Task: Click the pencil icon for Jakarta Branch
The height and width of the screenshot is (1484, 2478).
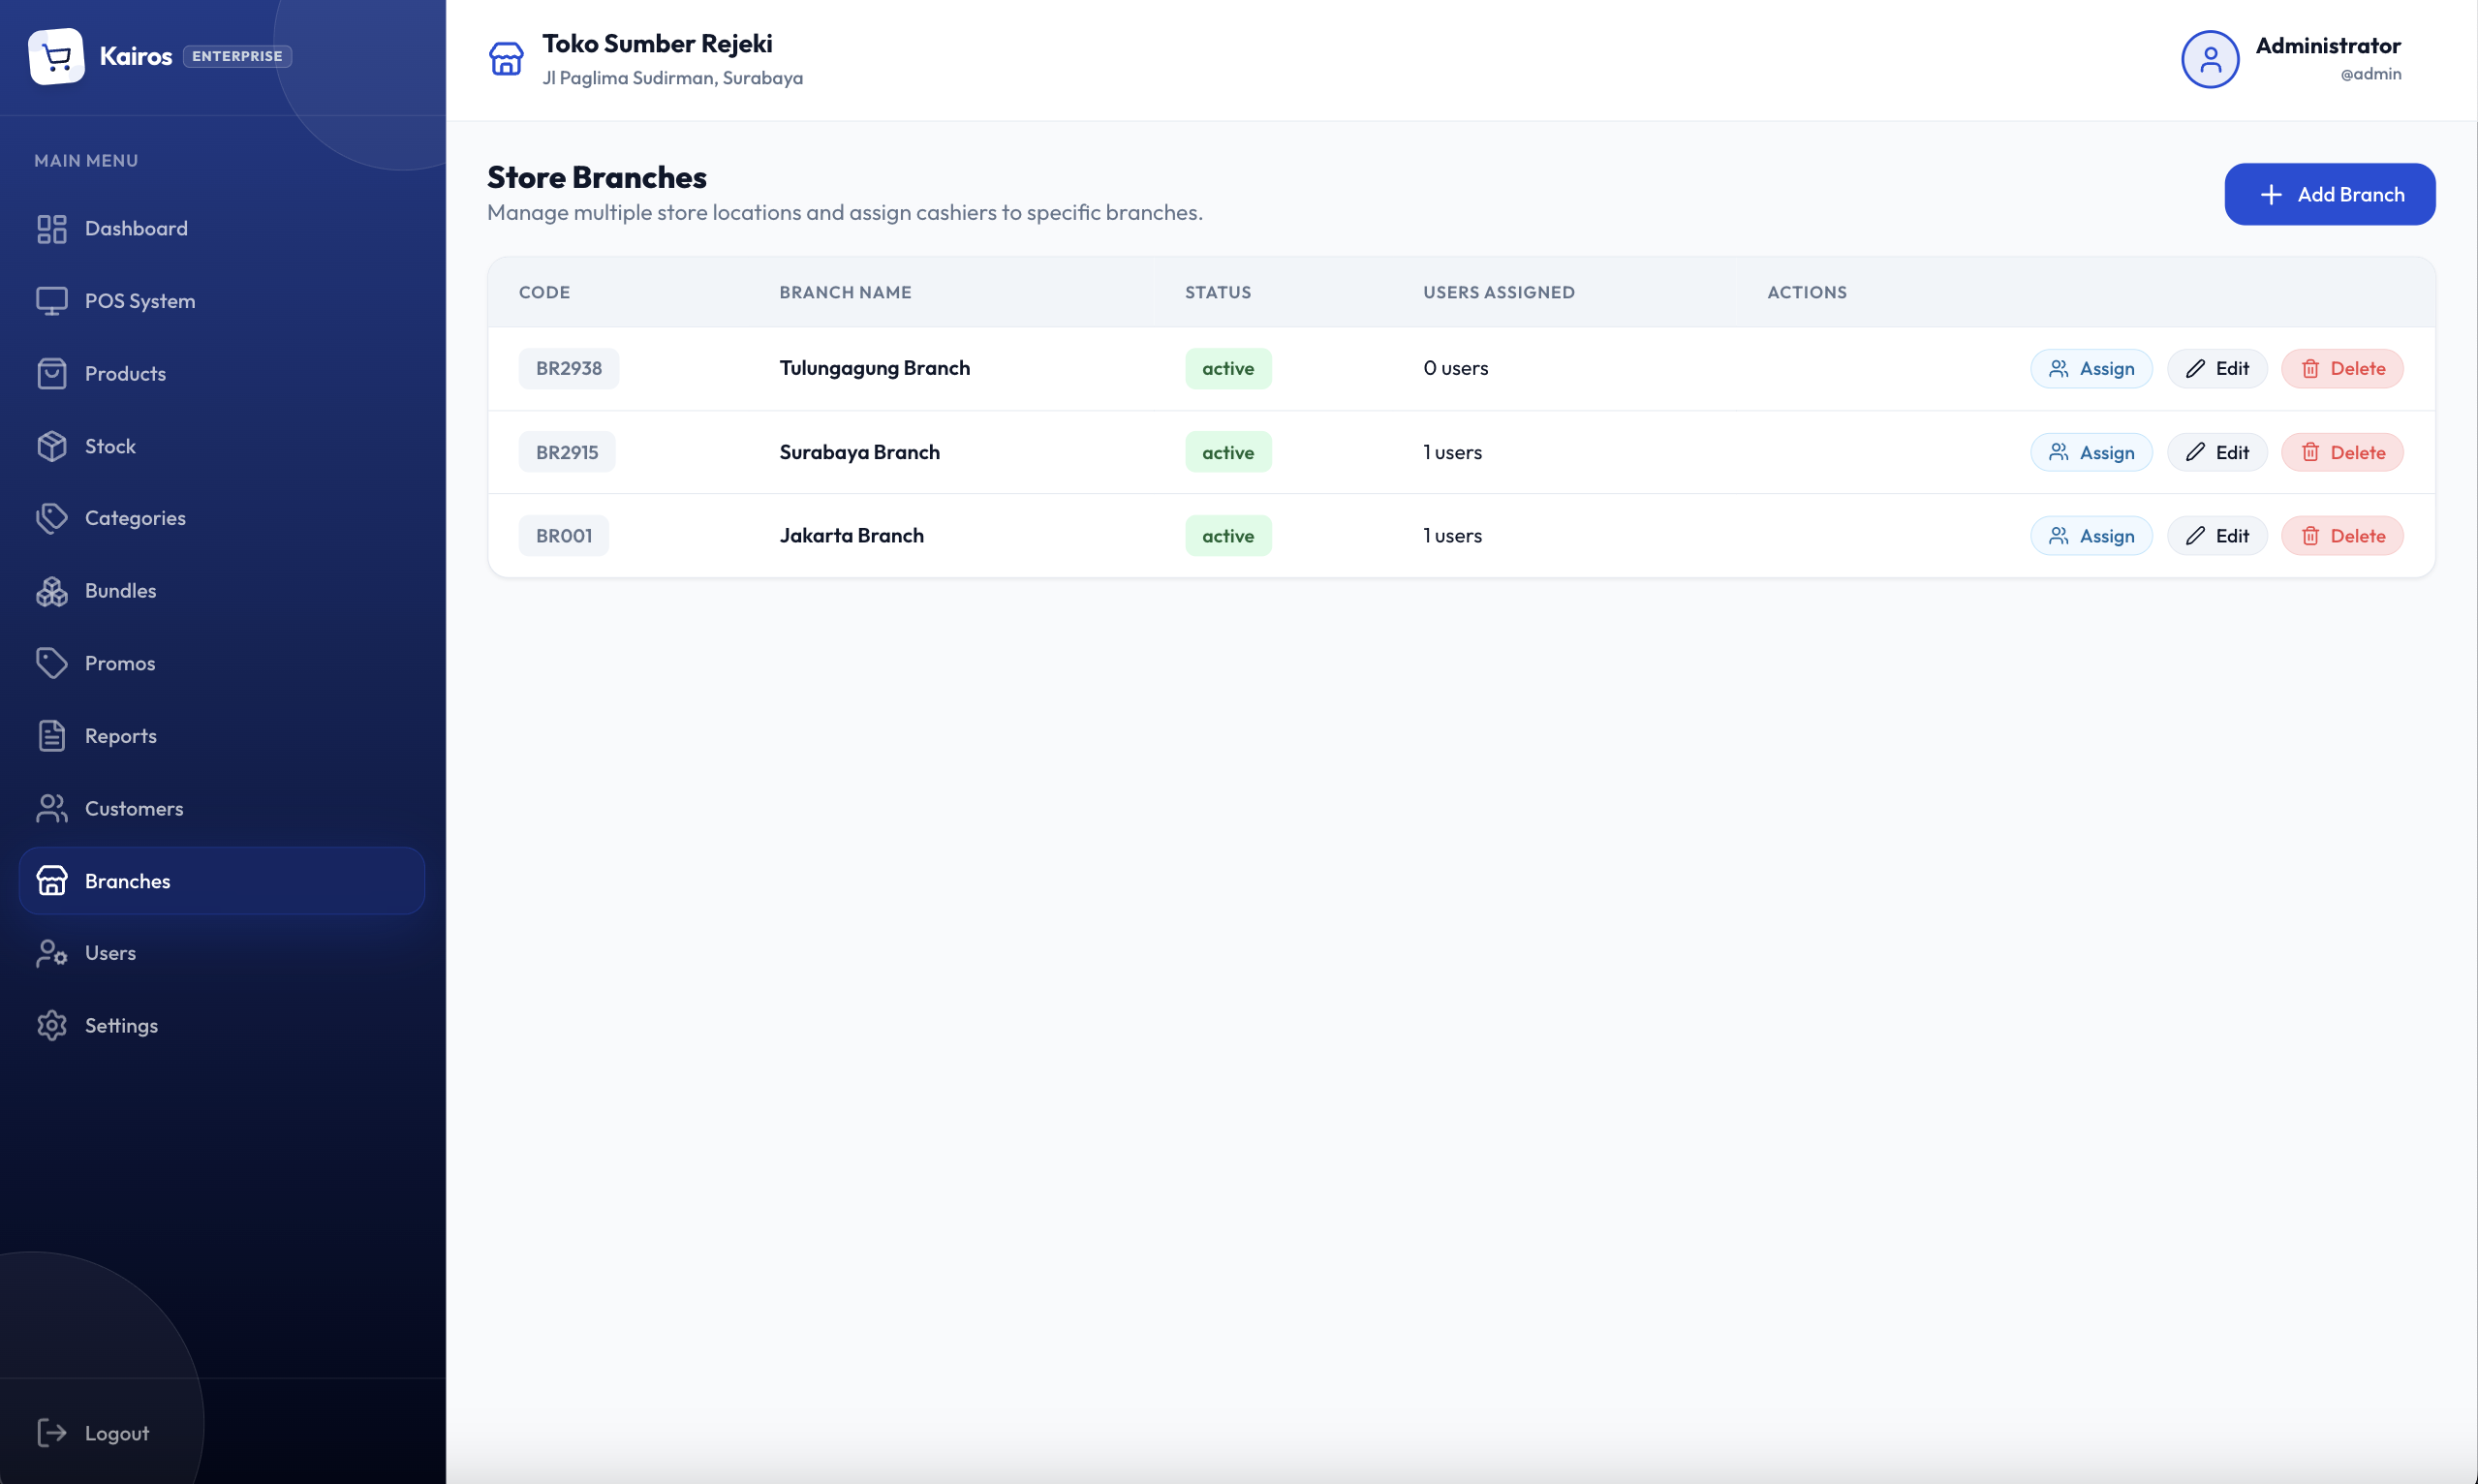Action: tap(2195, 536)
